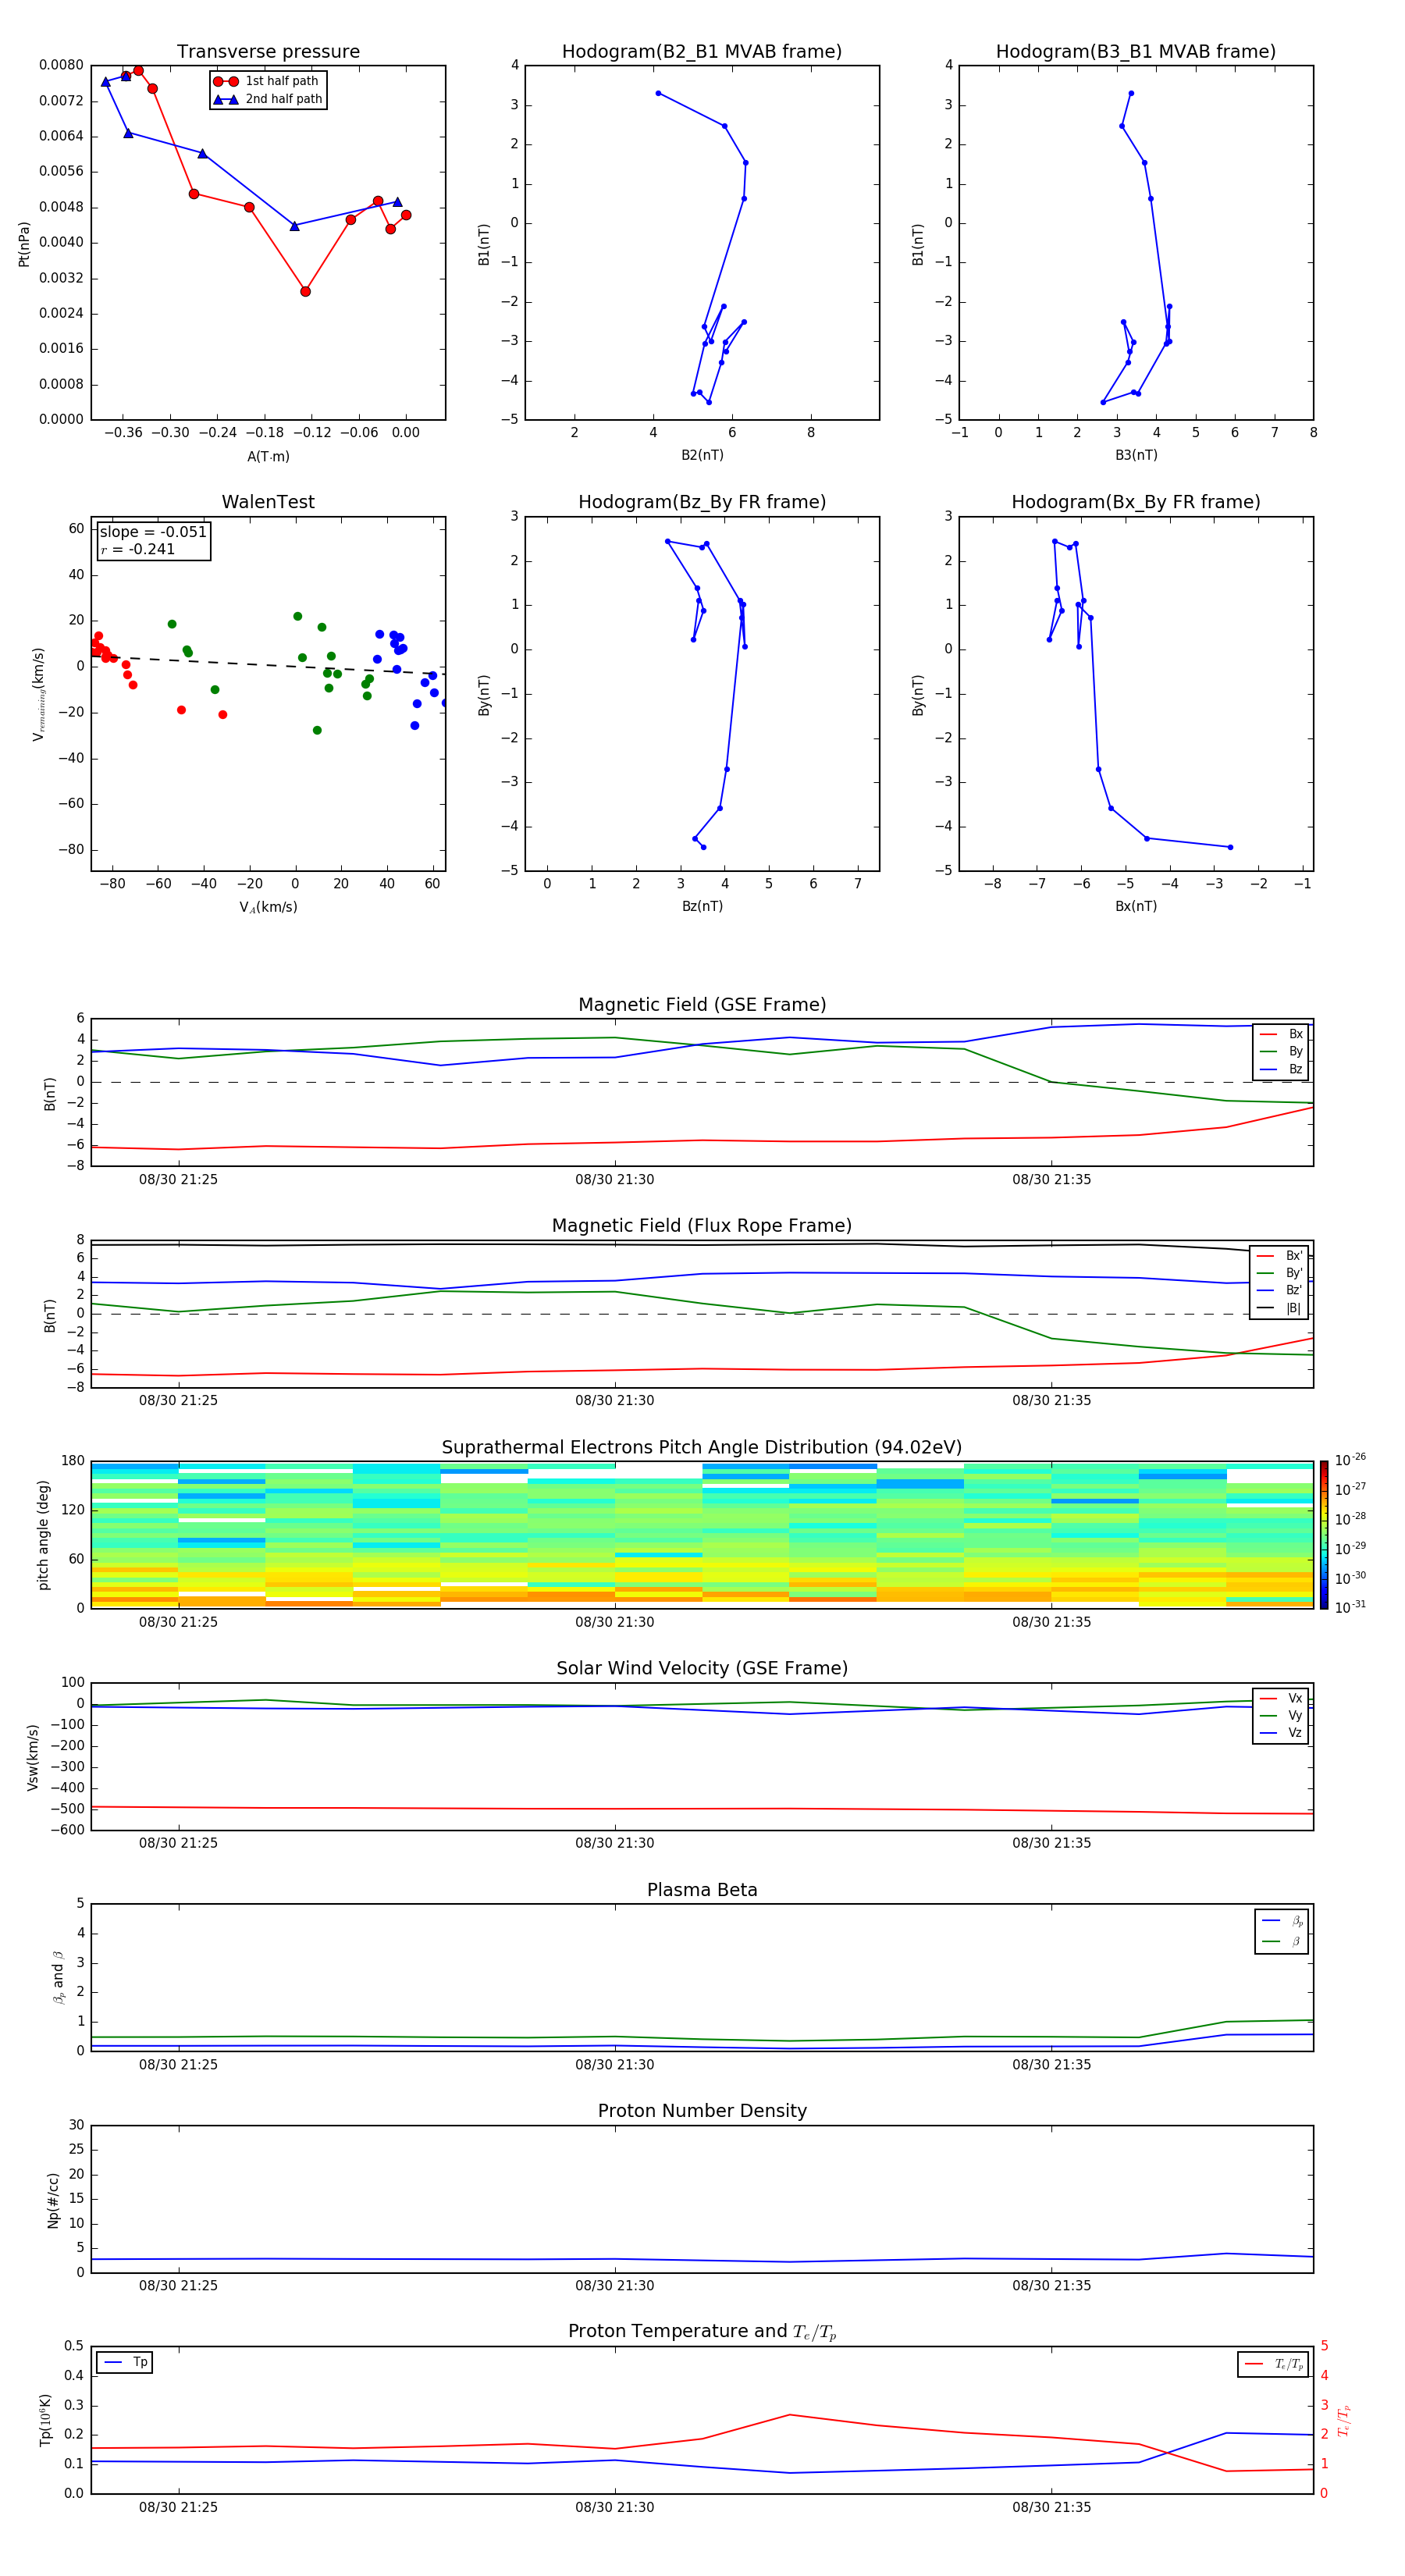Click the "Magnetic Field (GSE Frame)" title
The width and height of the screenshot is (1405, 2576).
(702, 1005)
